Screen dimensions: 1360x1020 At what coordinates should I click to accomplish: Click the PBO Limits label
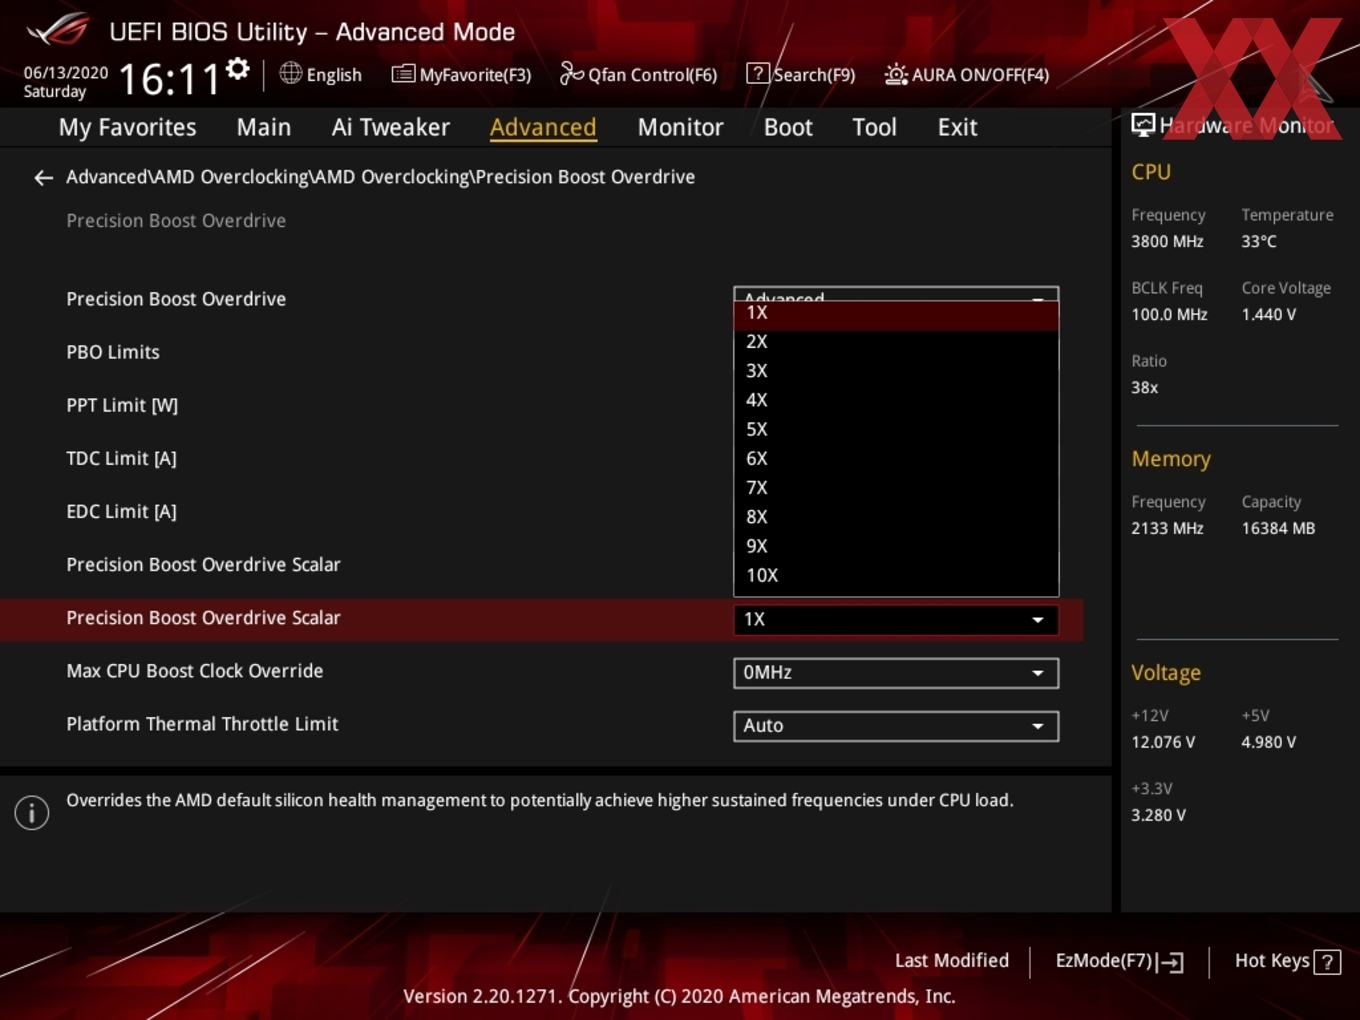coord(113,352)
